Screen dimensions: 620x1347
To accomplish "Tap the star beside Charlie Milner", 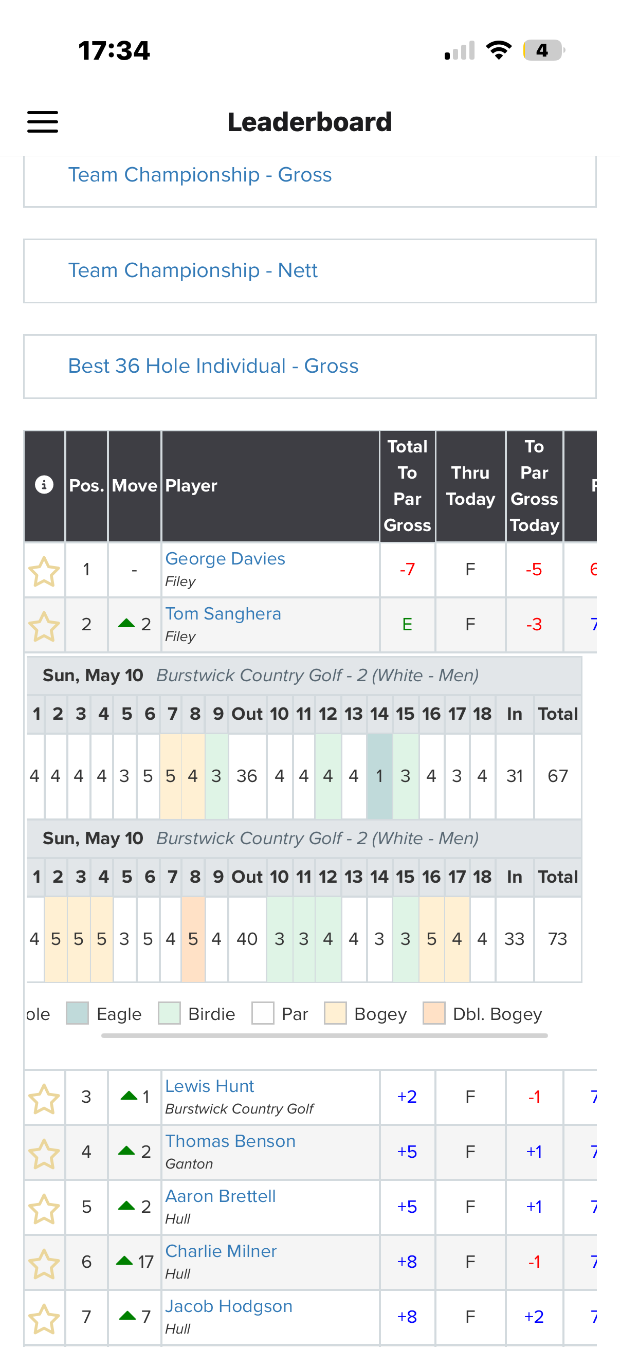I will coord(44,1265).
